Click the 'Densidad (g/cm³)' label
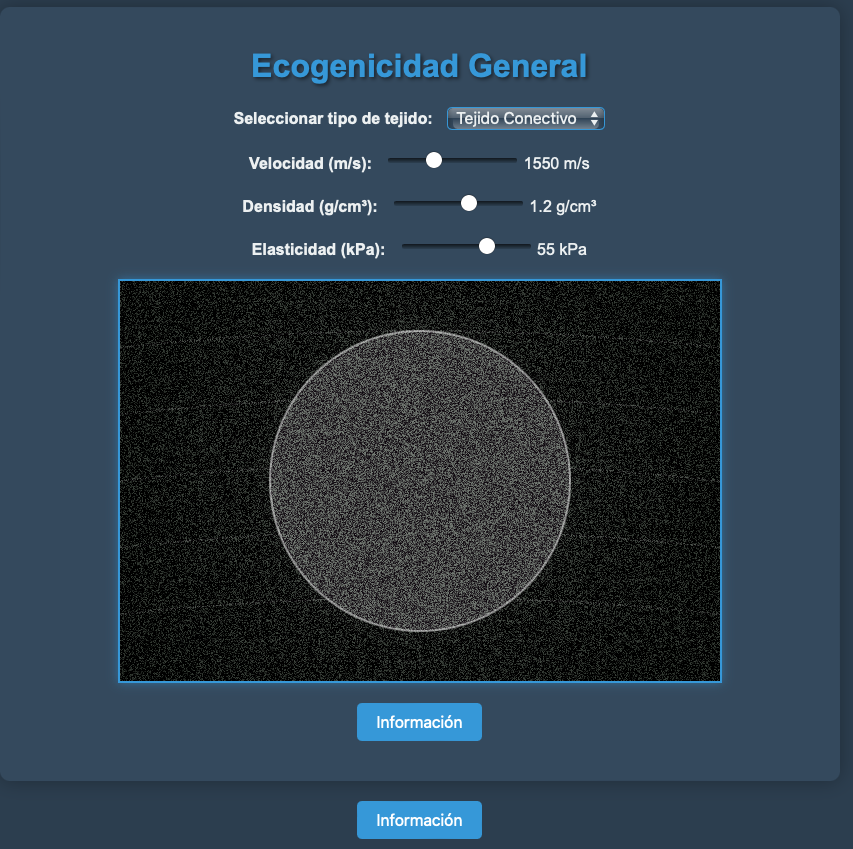 click(309, 206)
